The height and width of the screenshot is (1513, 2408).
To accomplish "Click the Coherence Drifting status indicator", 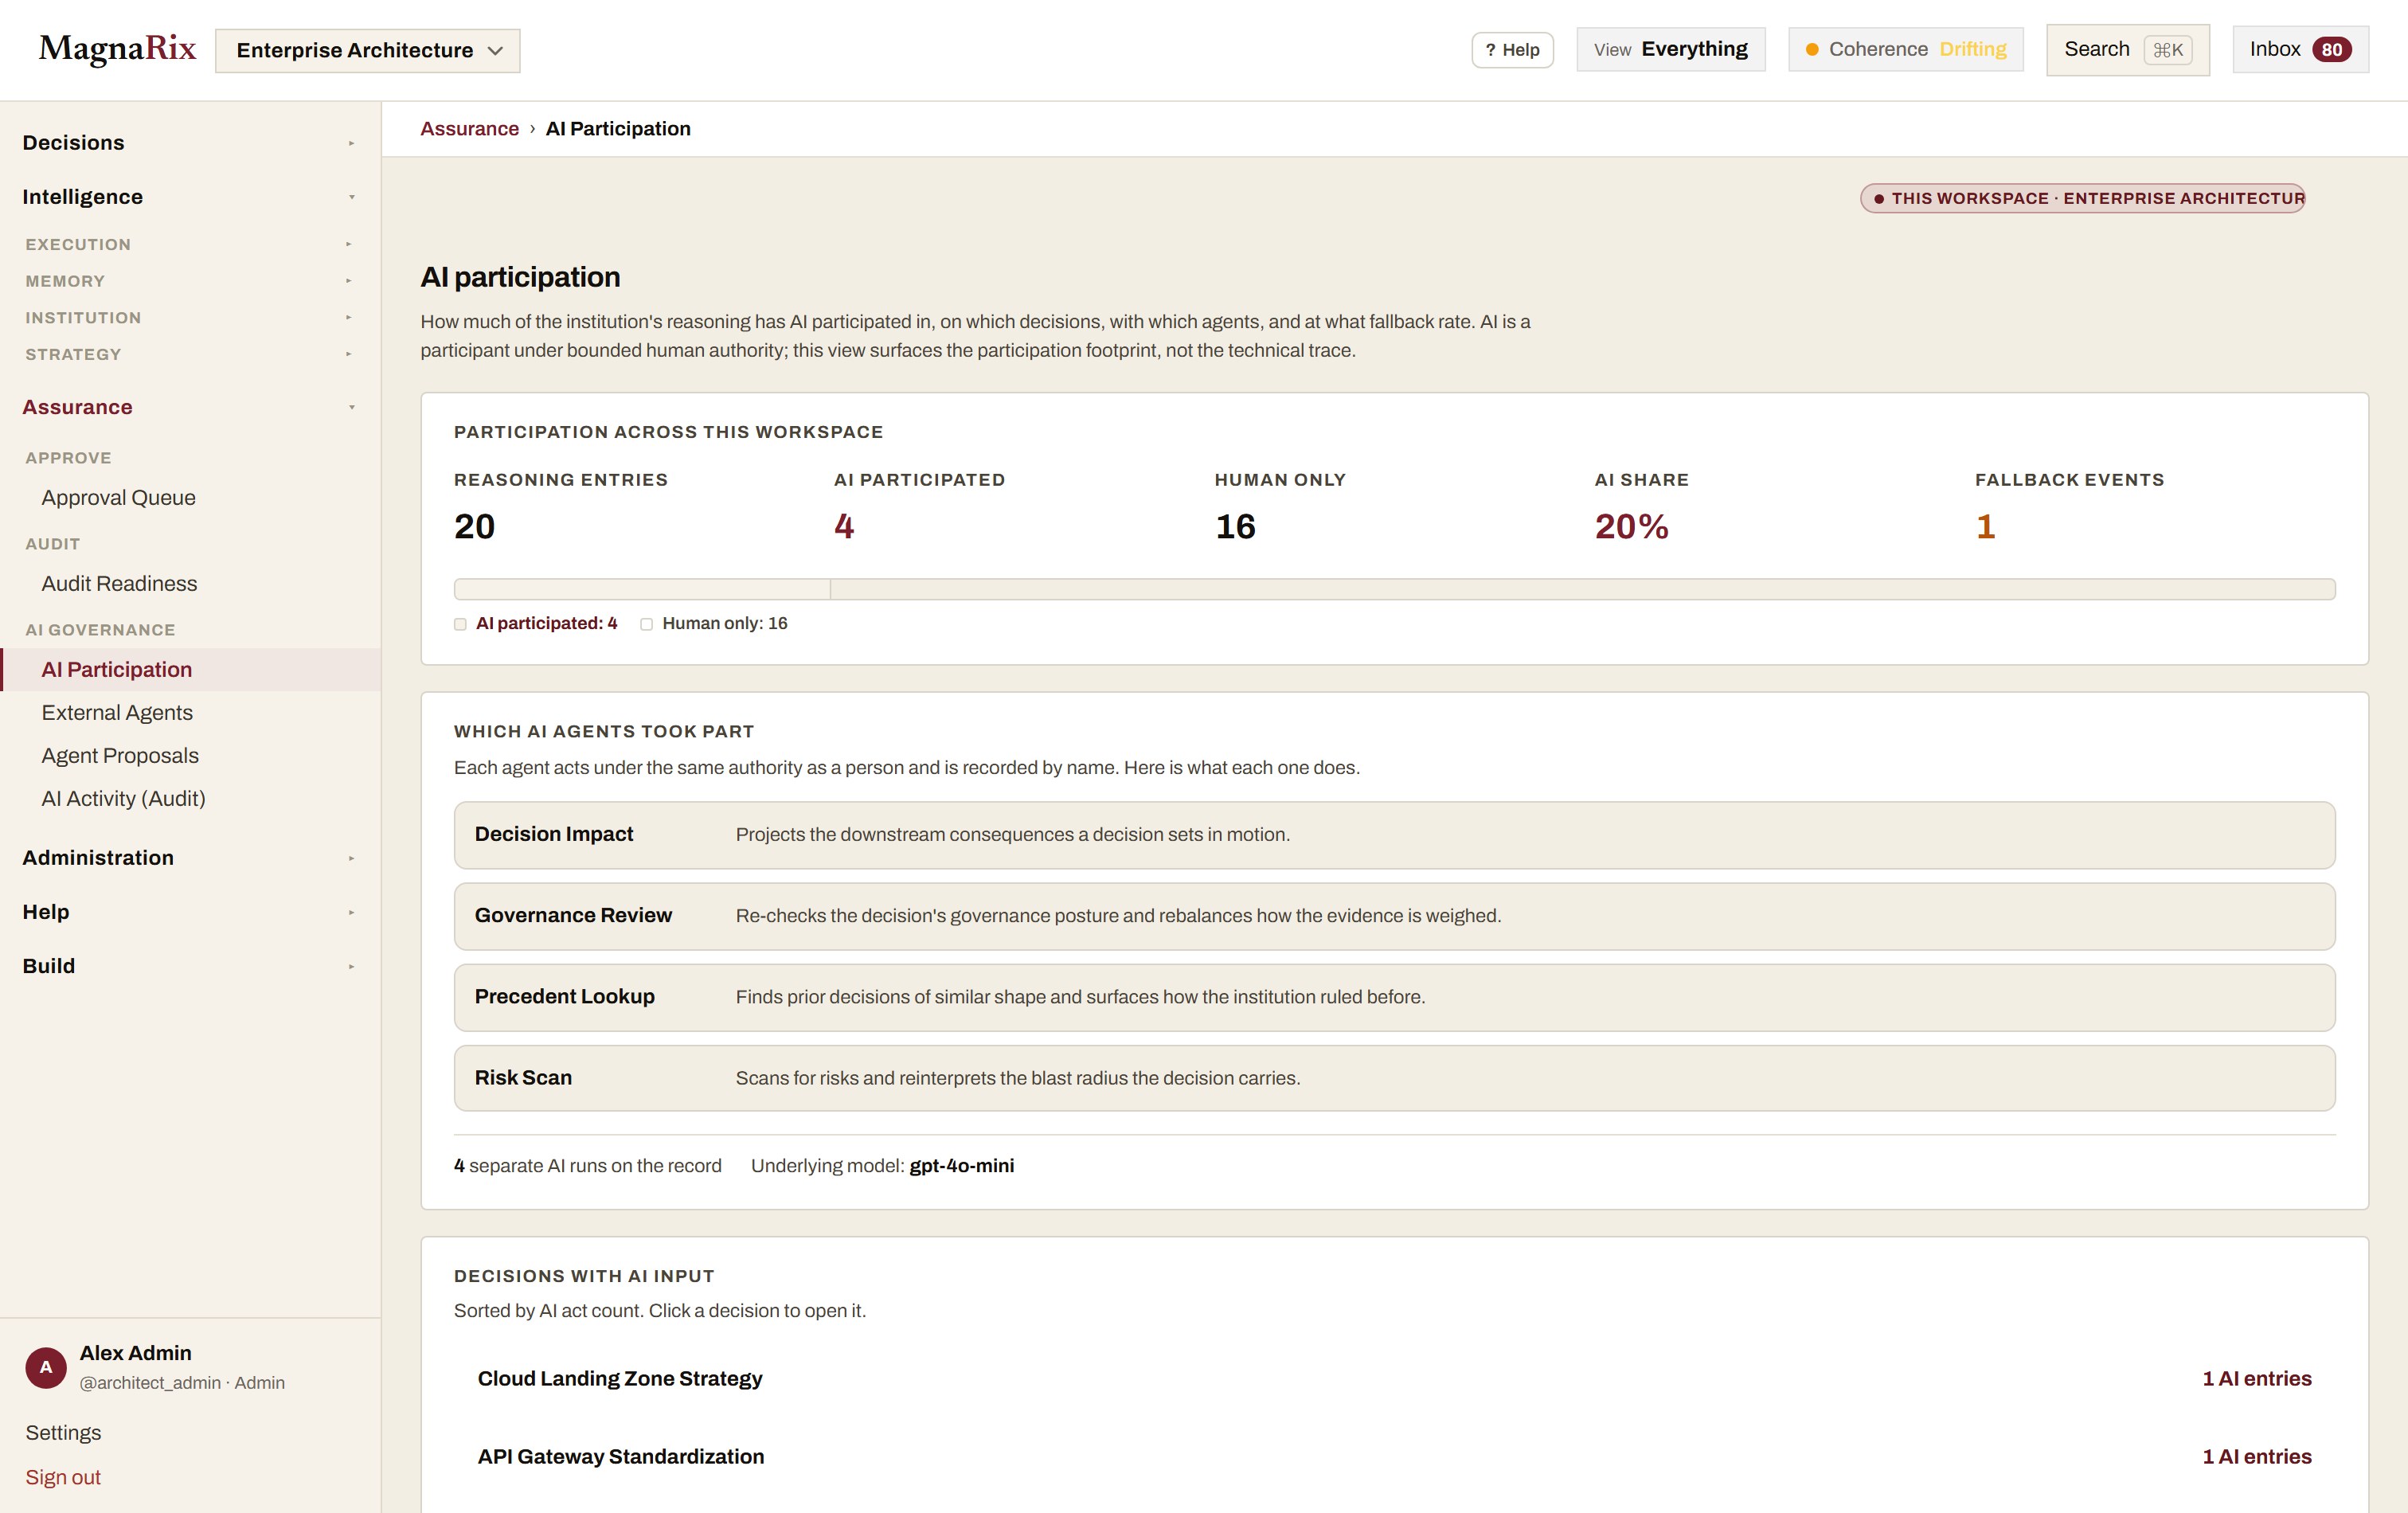I will point(1905,49).
